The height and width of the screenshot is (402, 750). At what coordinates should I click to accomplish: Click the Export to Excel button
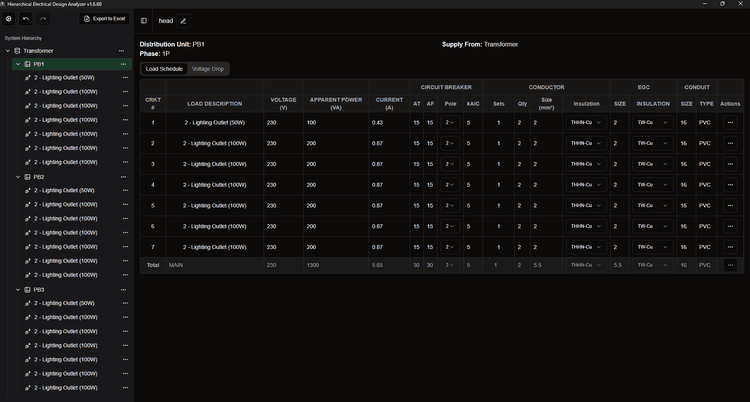[104, 18]
